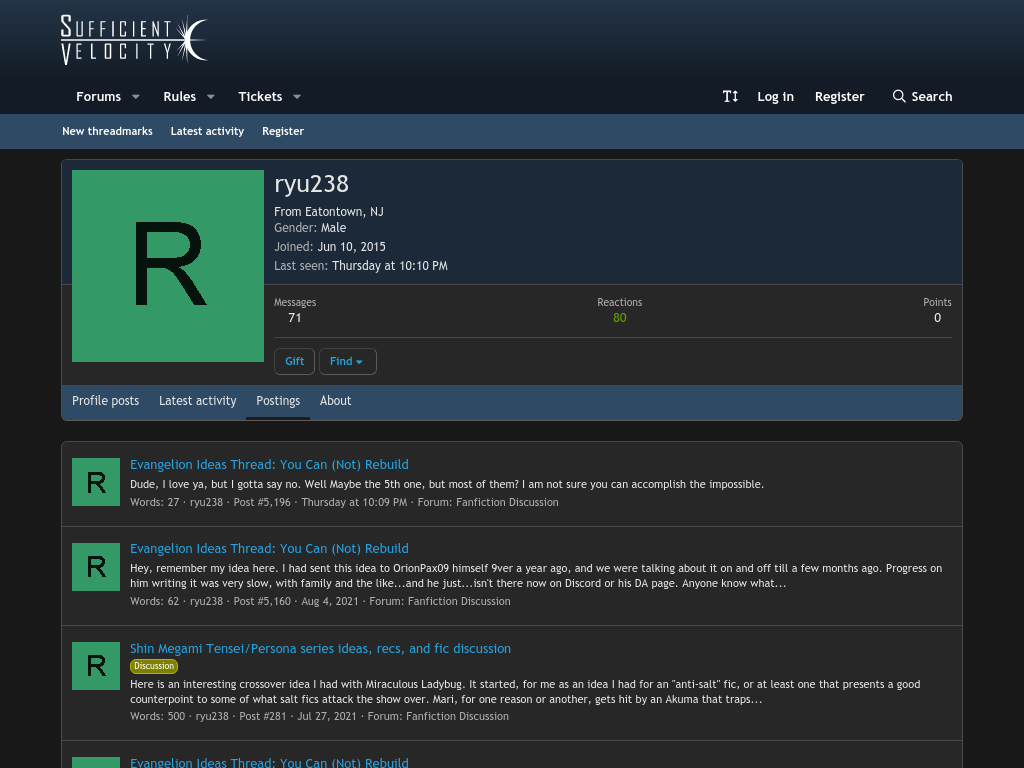Click ryu238 username under post #5,160

(206, 601)
